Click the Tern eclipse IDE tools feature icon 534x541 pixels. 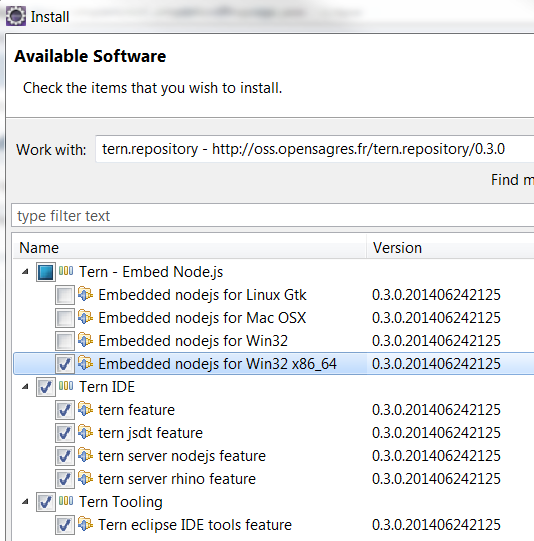click(85, 524)
